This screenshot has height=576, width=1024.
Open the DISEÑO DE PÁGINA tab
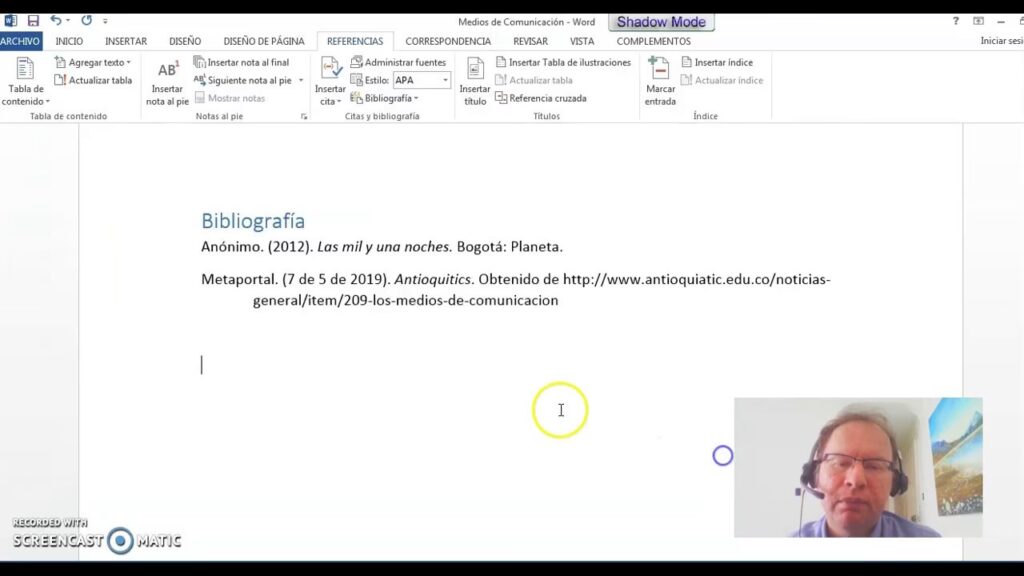(x=264, y=41)
